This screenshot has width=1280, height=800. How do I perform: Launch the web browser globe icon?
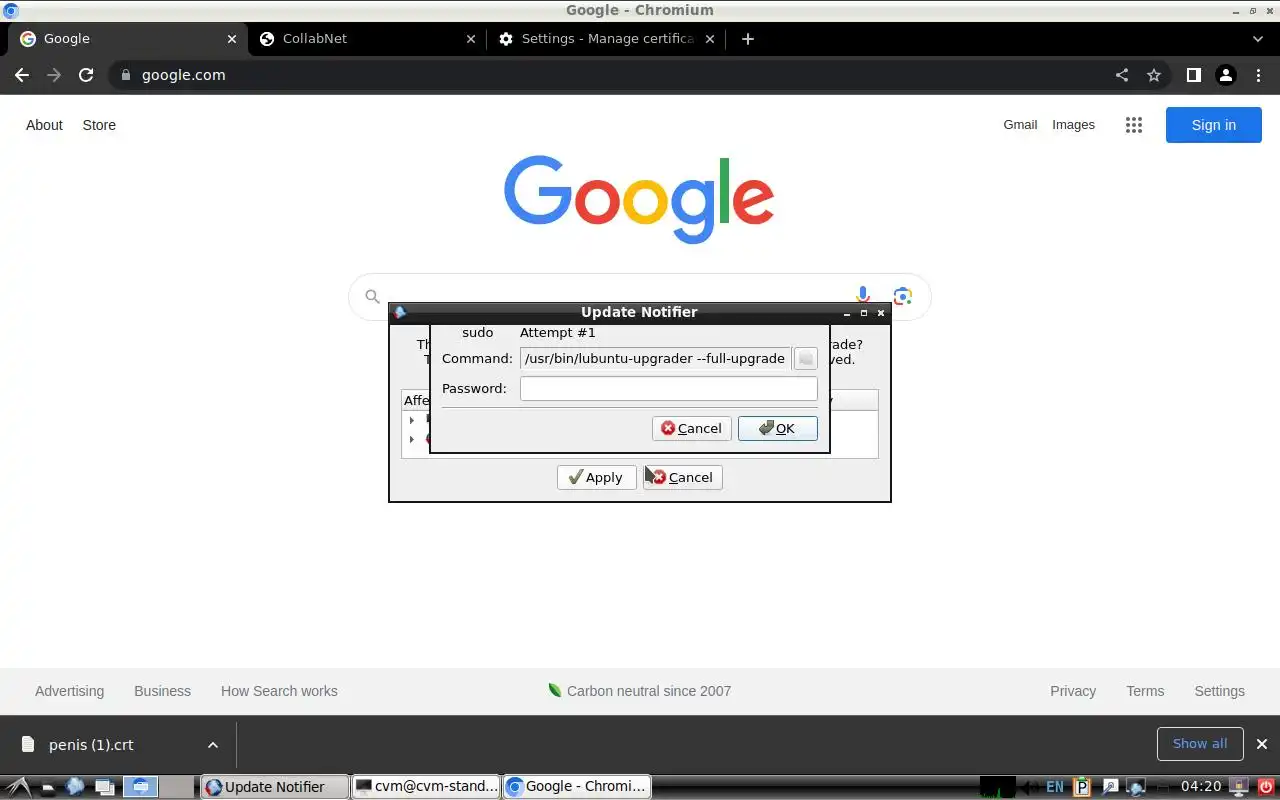click(75, 787)
